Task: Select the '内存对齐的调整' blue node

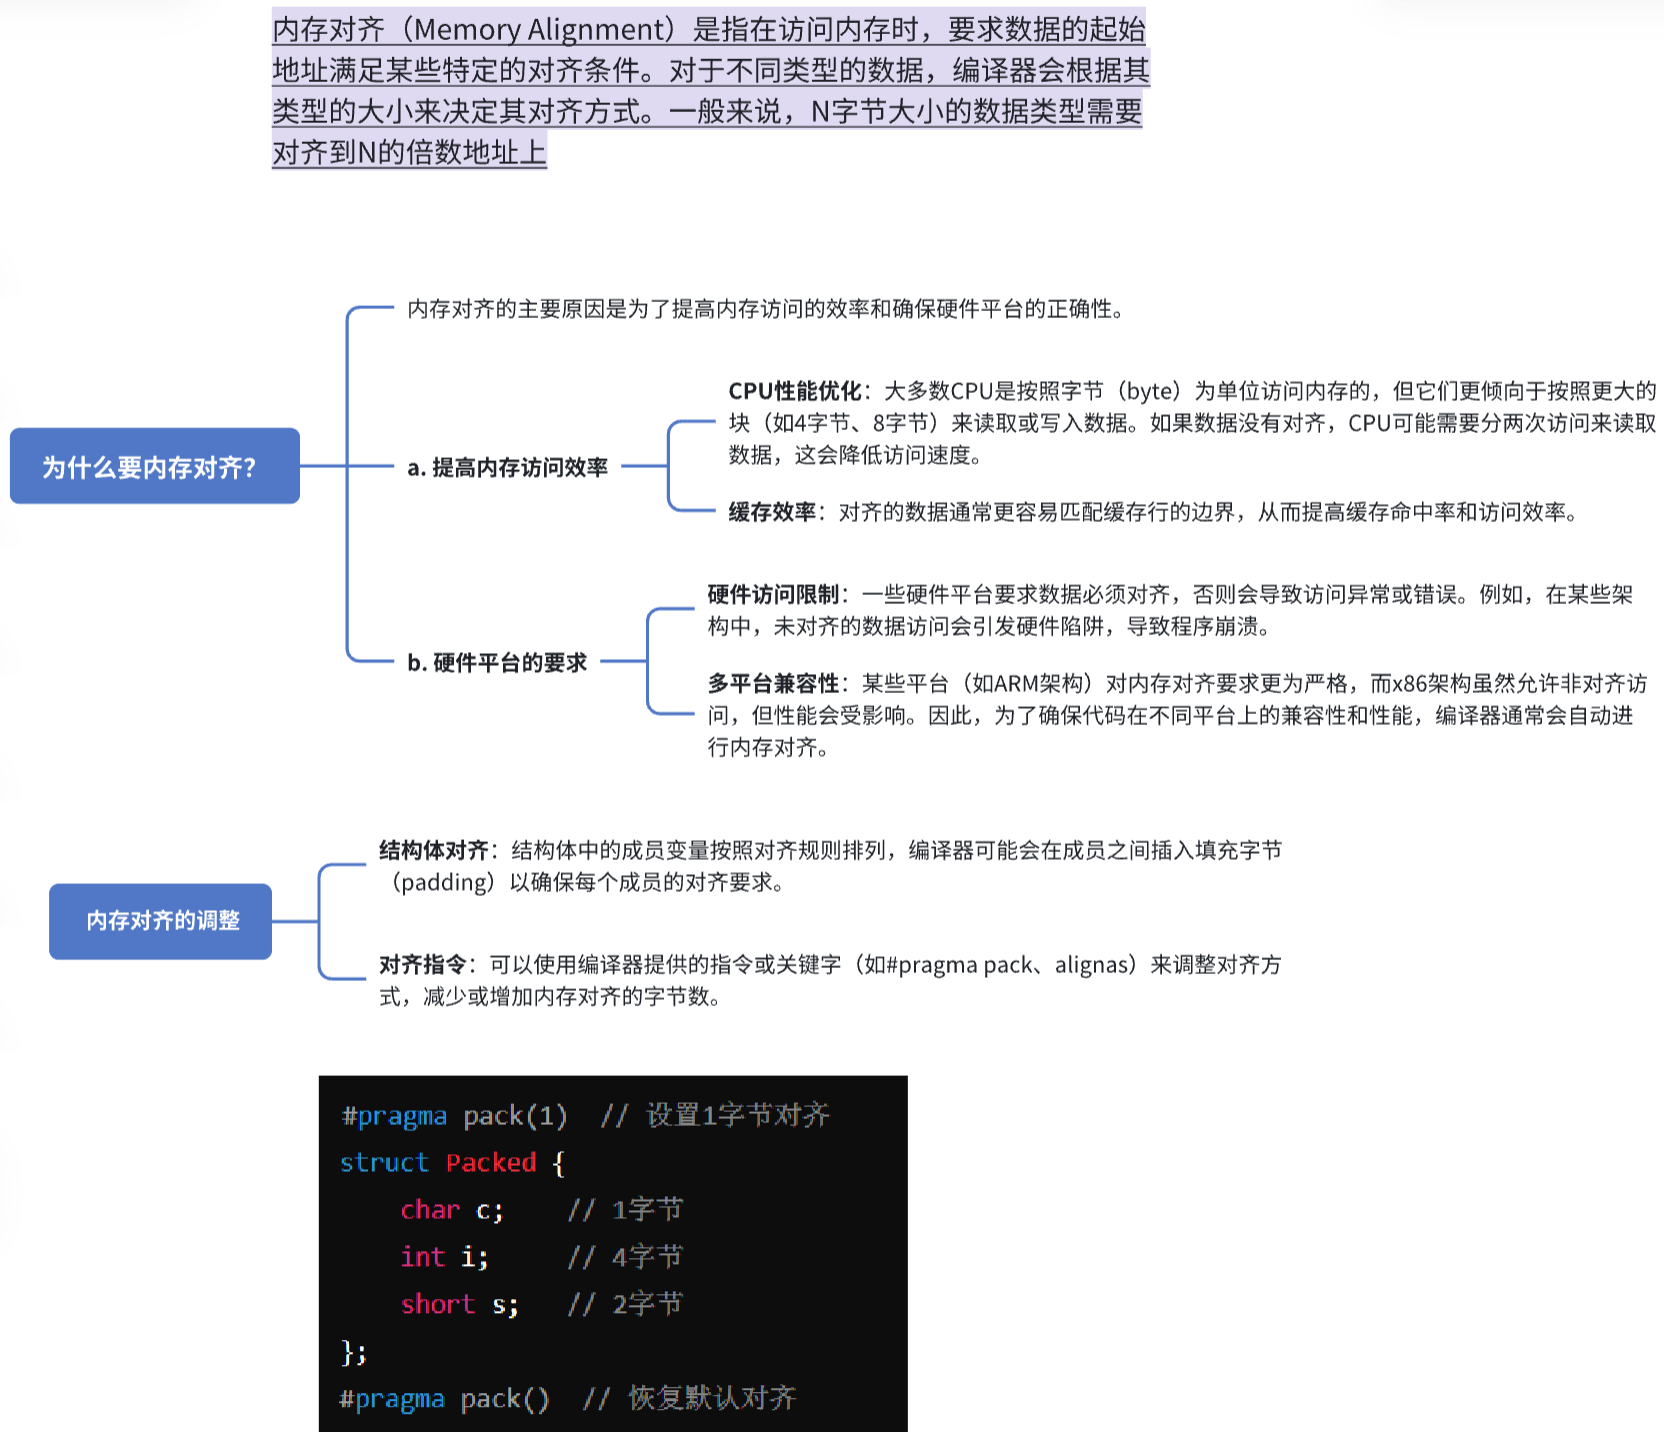Action: (161, 921)
